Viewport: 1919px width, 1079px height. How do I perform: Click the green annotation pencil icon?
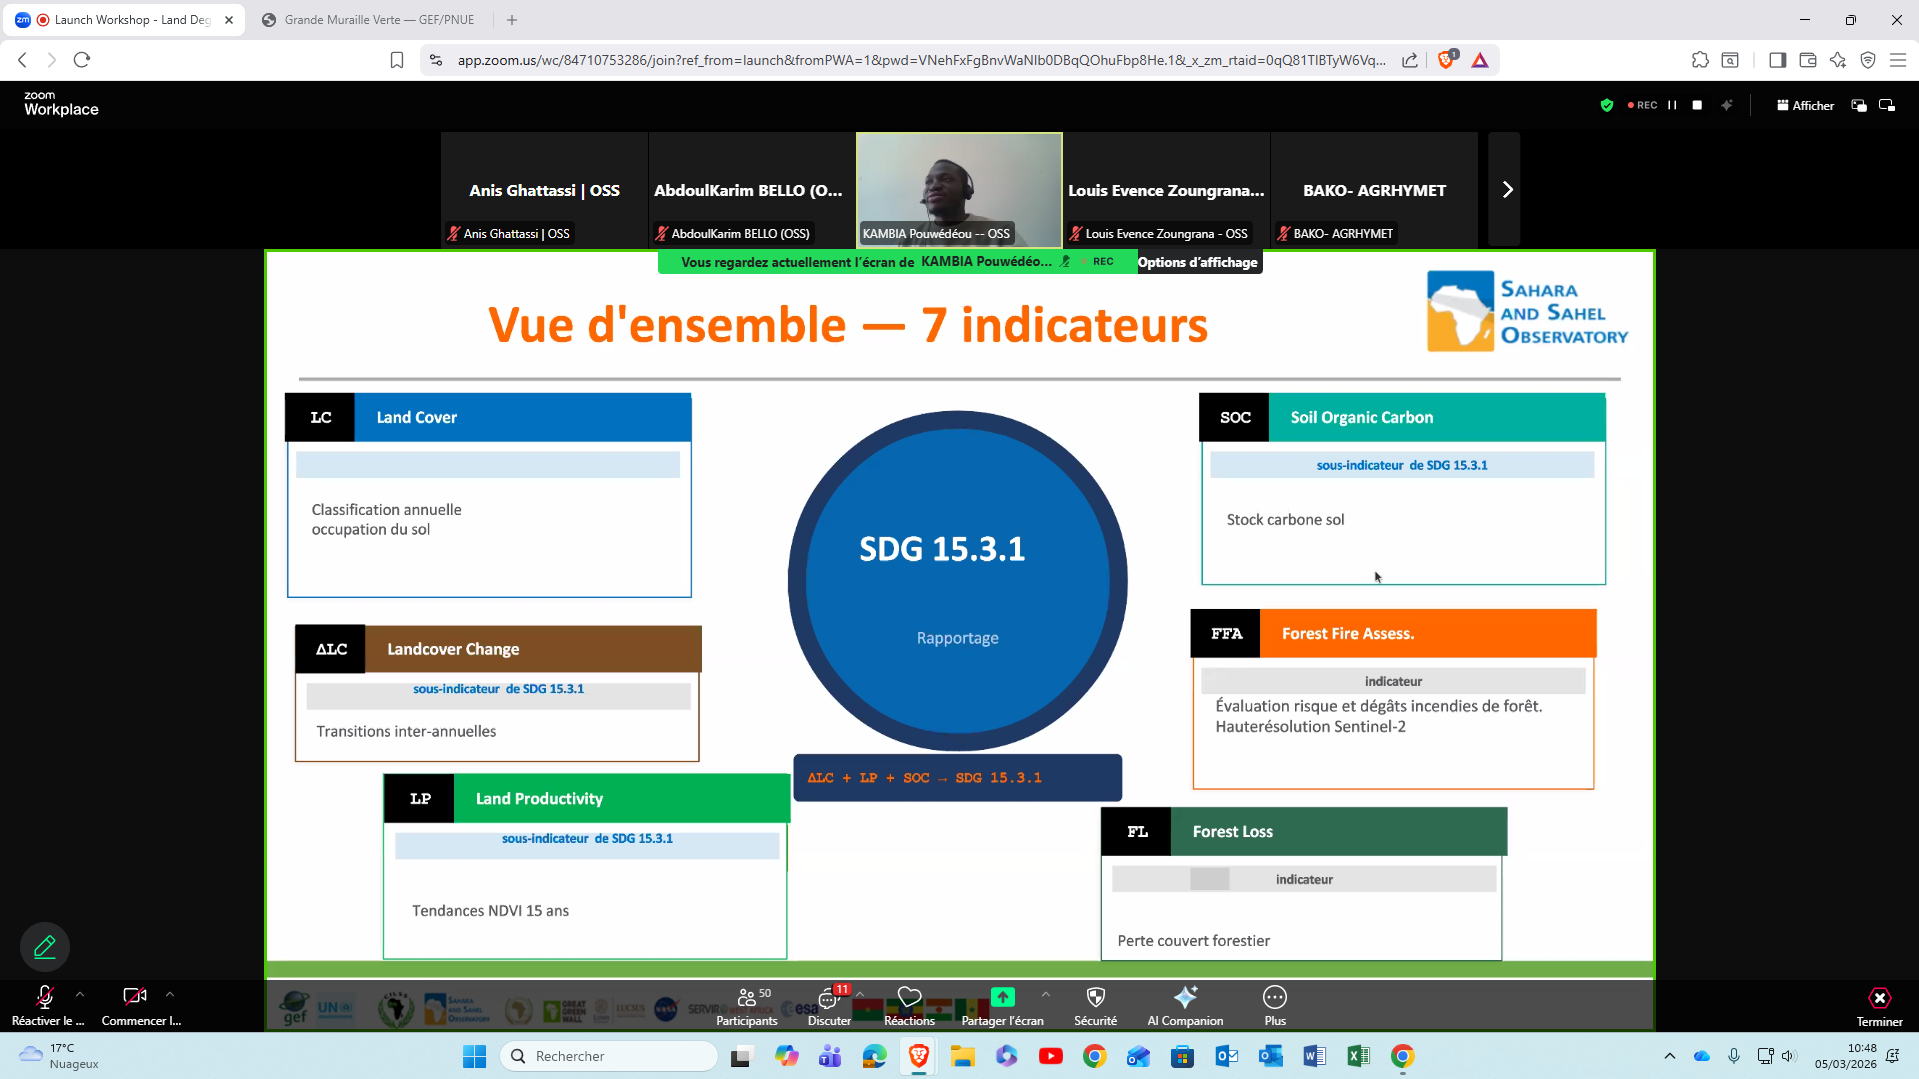[45, 946]
